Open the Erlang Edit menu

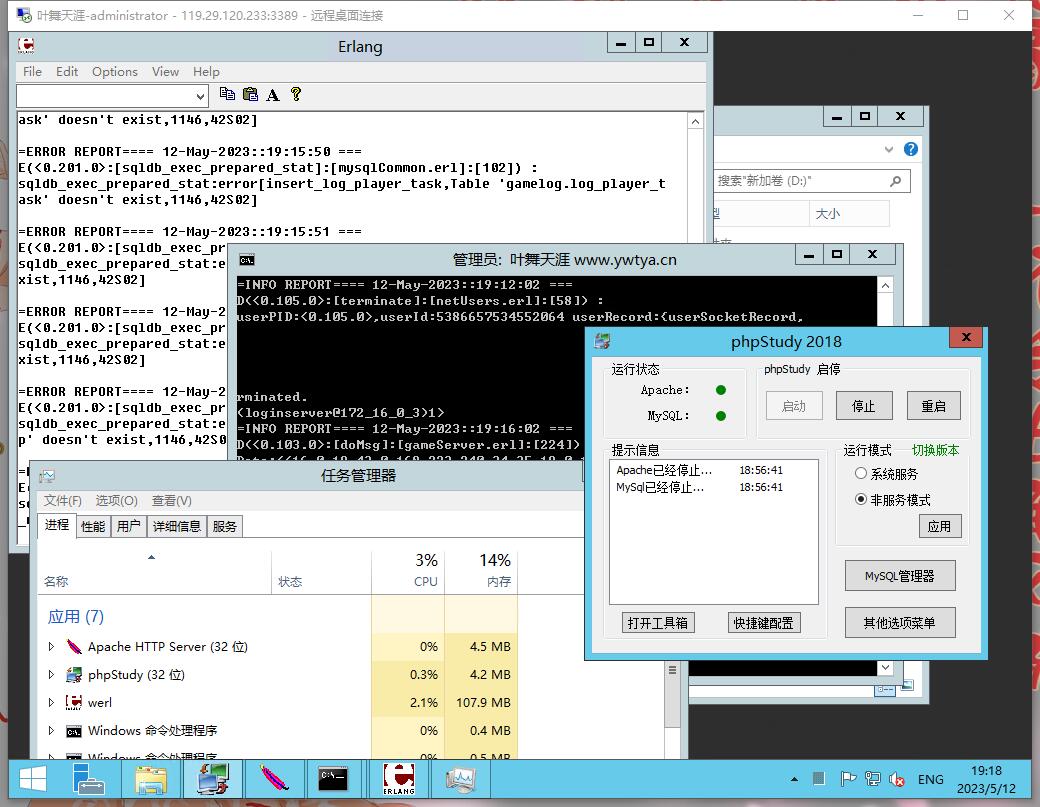coord(67,72)
